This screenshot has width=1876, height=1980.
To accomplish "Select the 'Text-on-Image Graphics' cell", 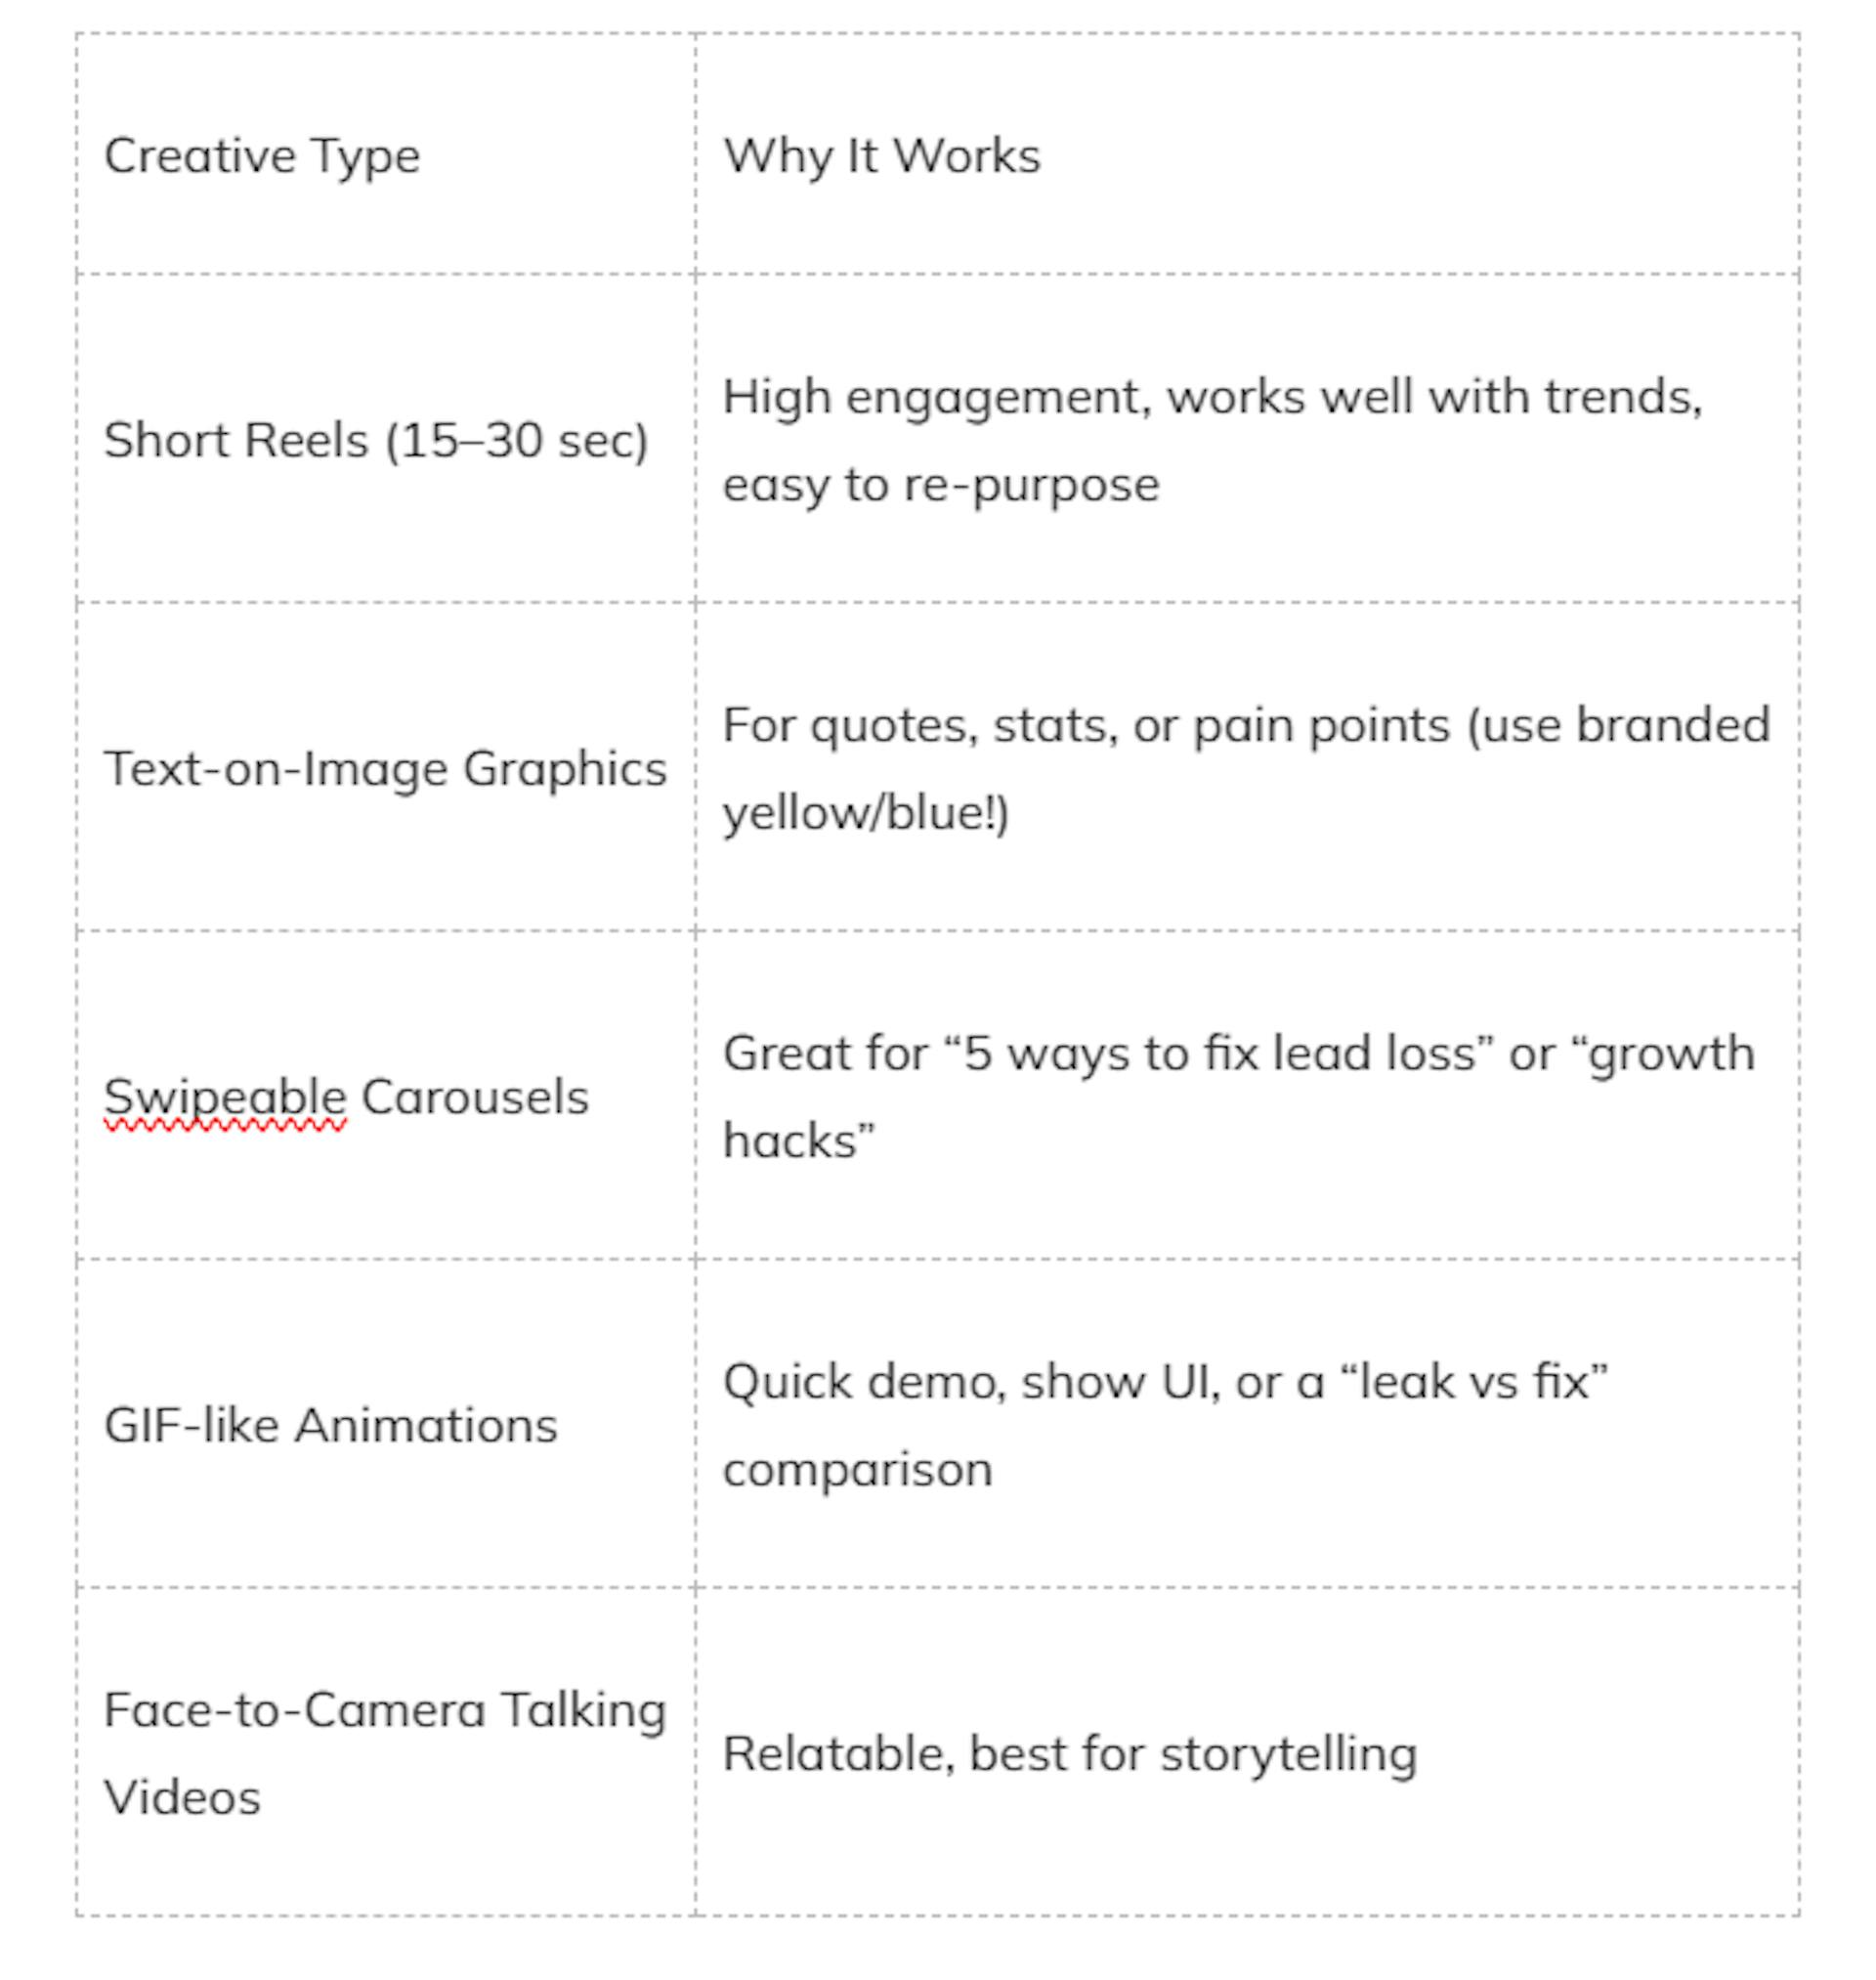I will click(386, 767).
